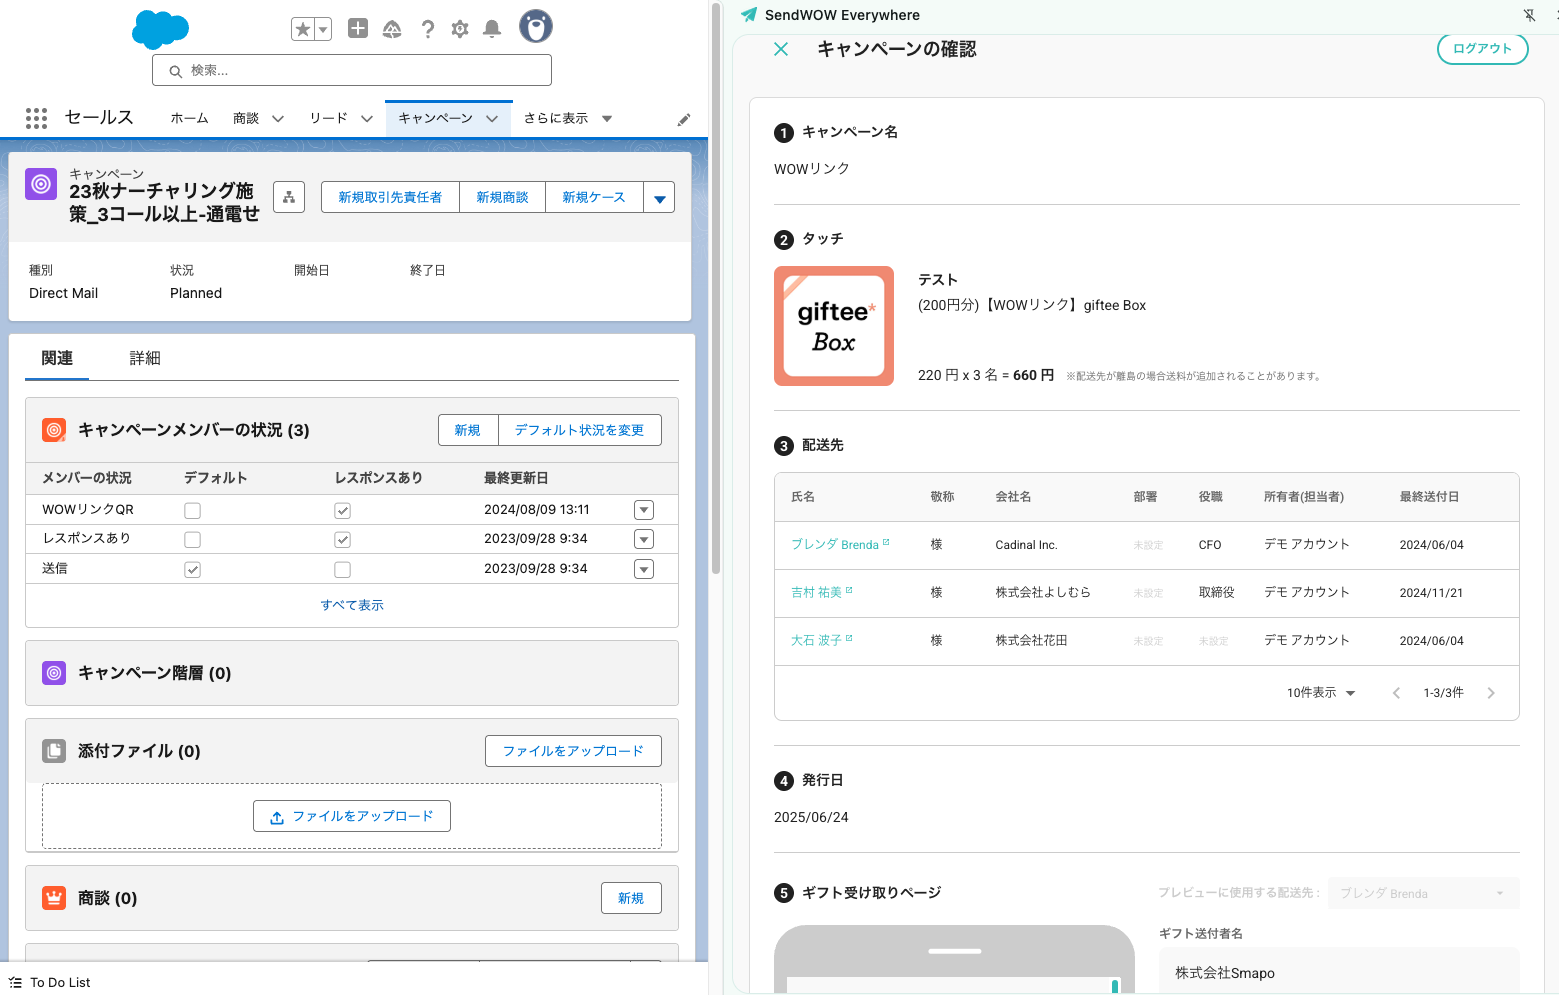Viewport: 1559px width, 995px height.
Task: Open the user profile avatar
Action: [x=536, y=26]
